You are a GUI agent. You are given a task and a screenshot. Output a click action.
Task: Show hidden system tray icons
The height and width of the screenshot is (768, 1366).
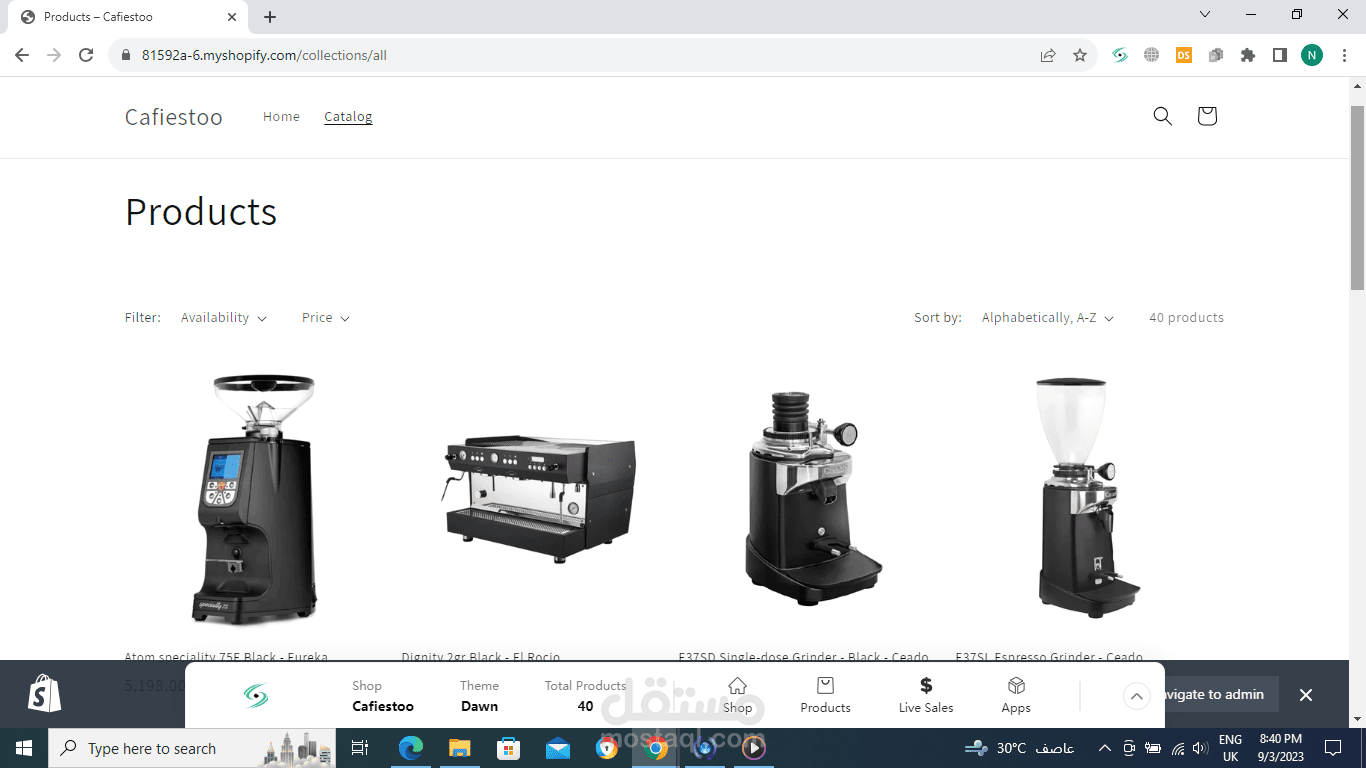(x=1104, y=748)
